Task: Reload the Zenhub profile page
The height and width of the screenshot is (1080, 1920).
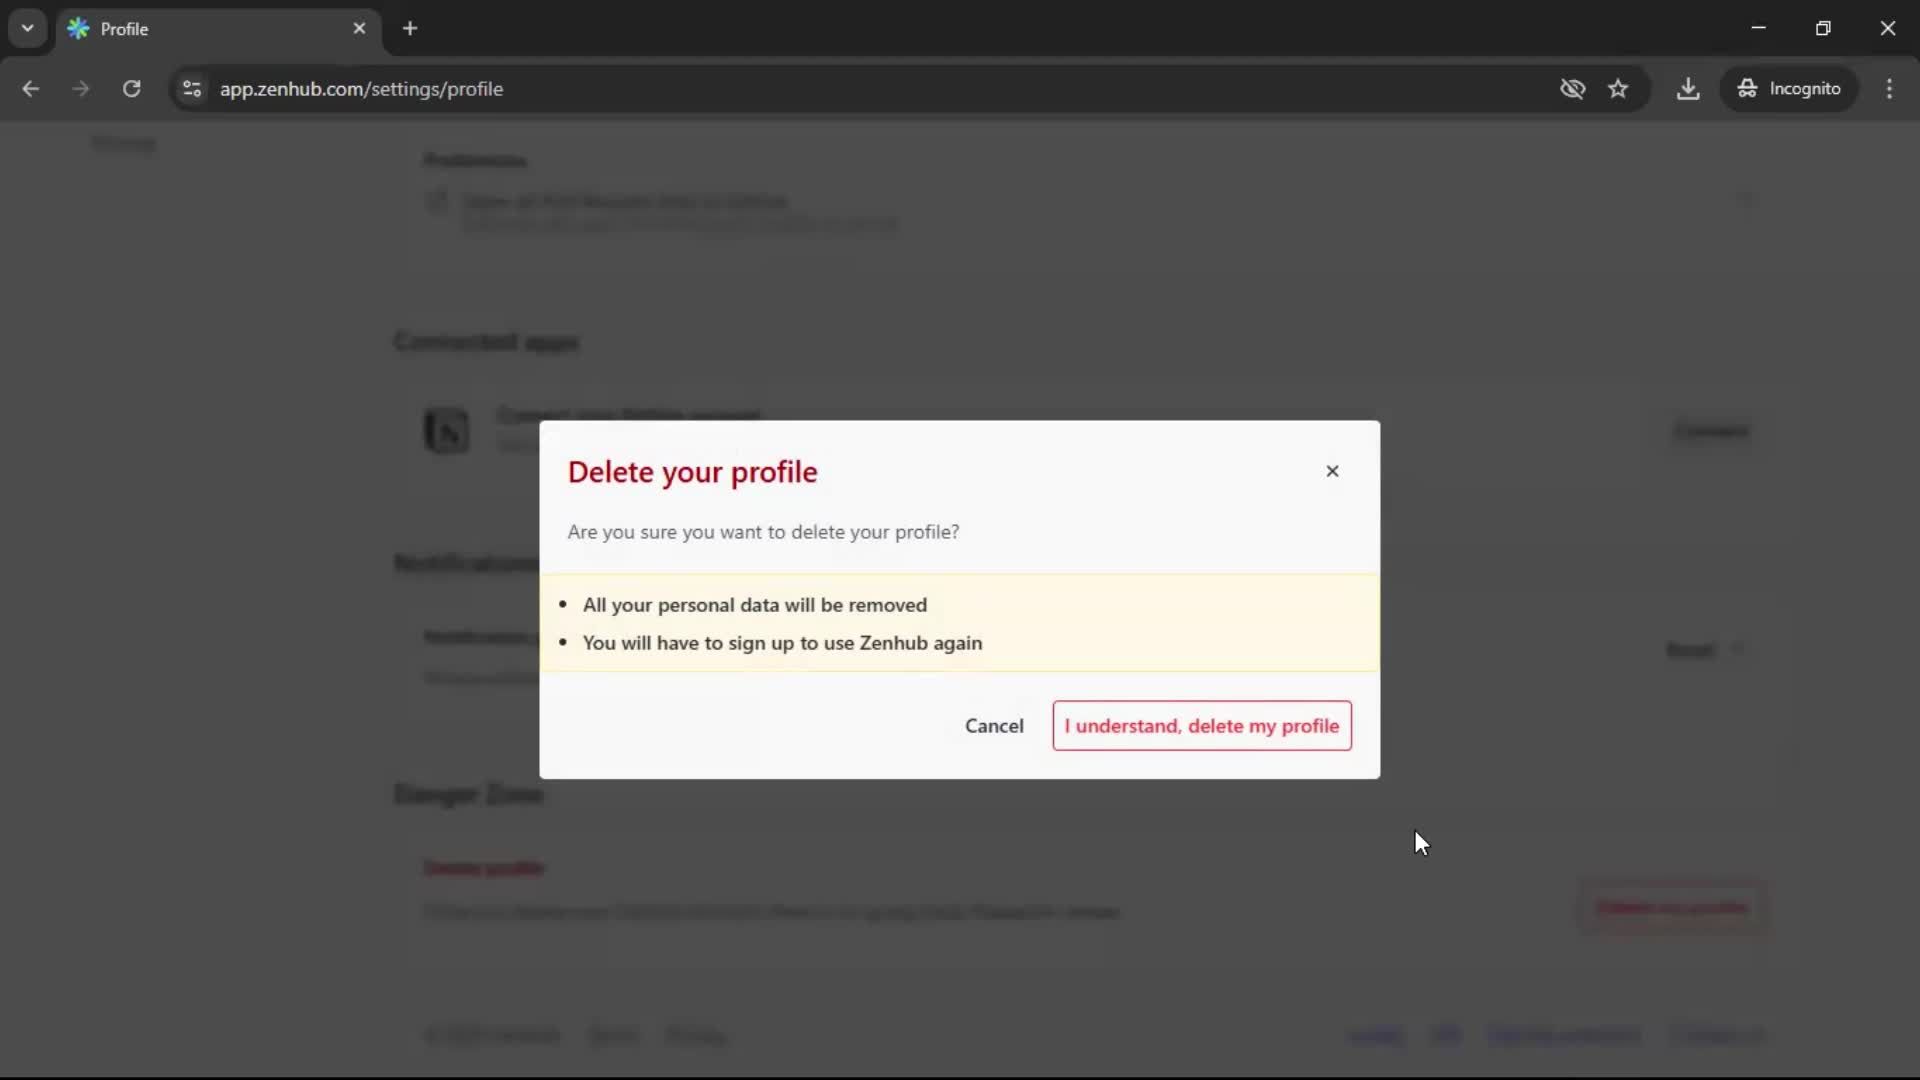Action: (x=132, y=89)
